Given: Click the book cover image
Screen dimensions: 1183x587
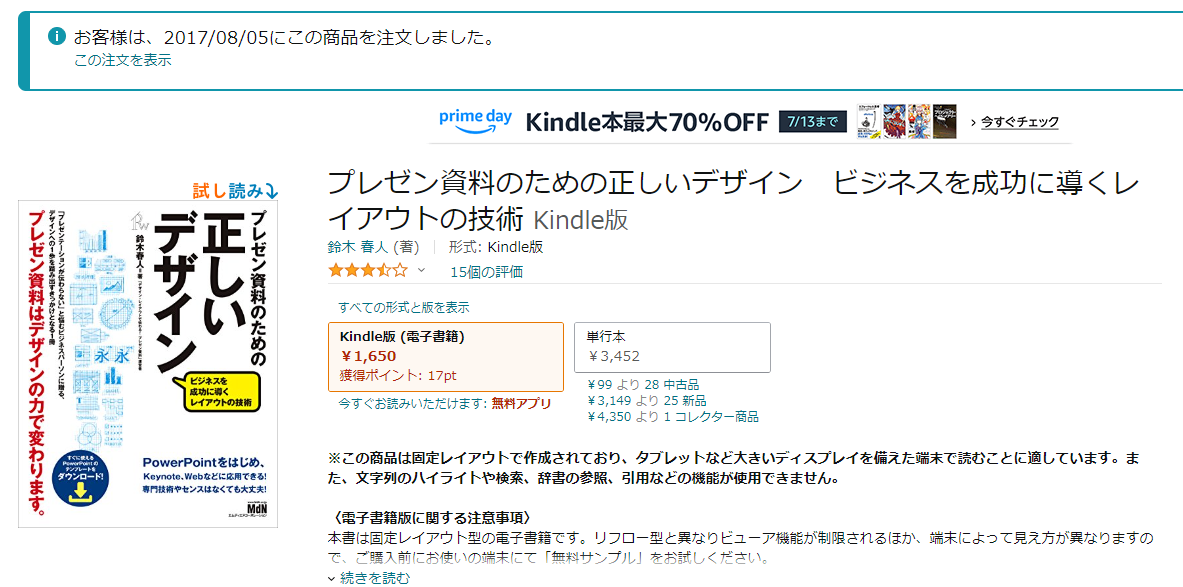Looking at the screenshot, I should coord(148,365).
